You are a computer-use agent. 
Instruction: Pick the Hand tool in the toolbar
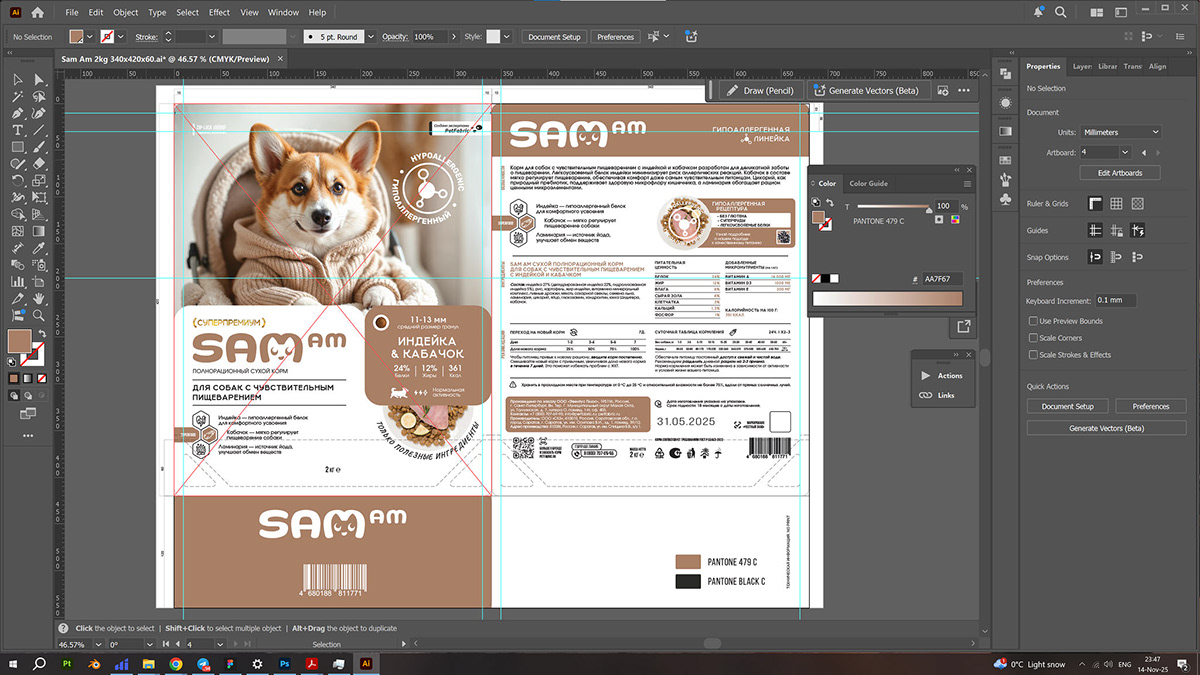(38, 298)
